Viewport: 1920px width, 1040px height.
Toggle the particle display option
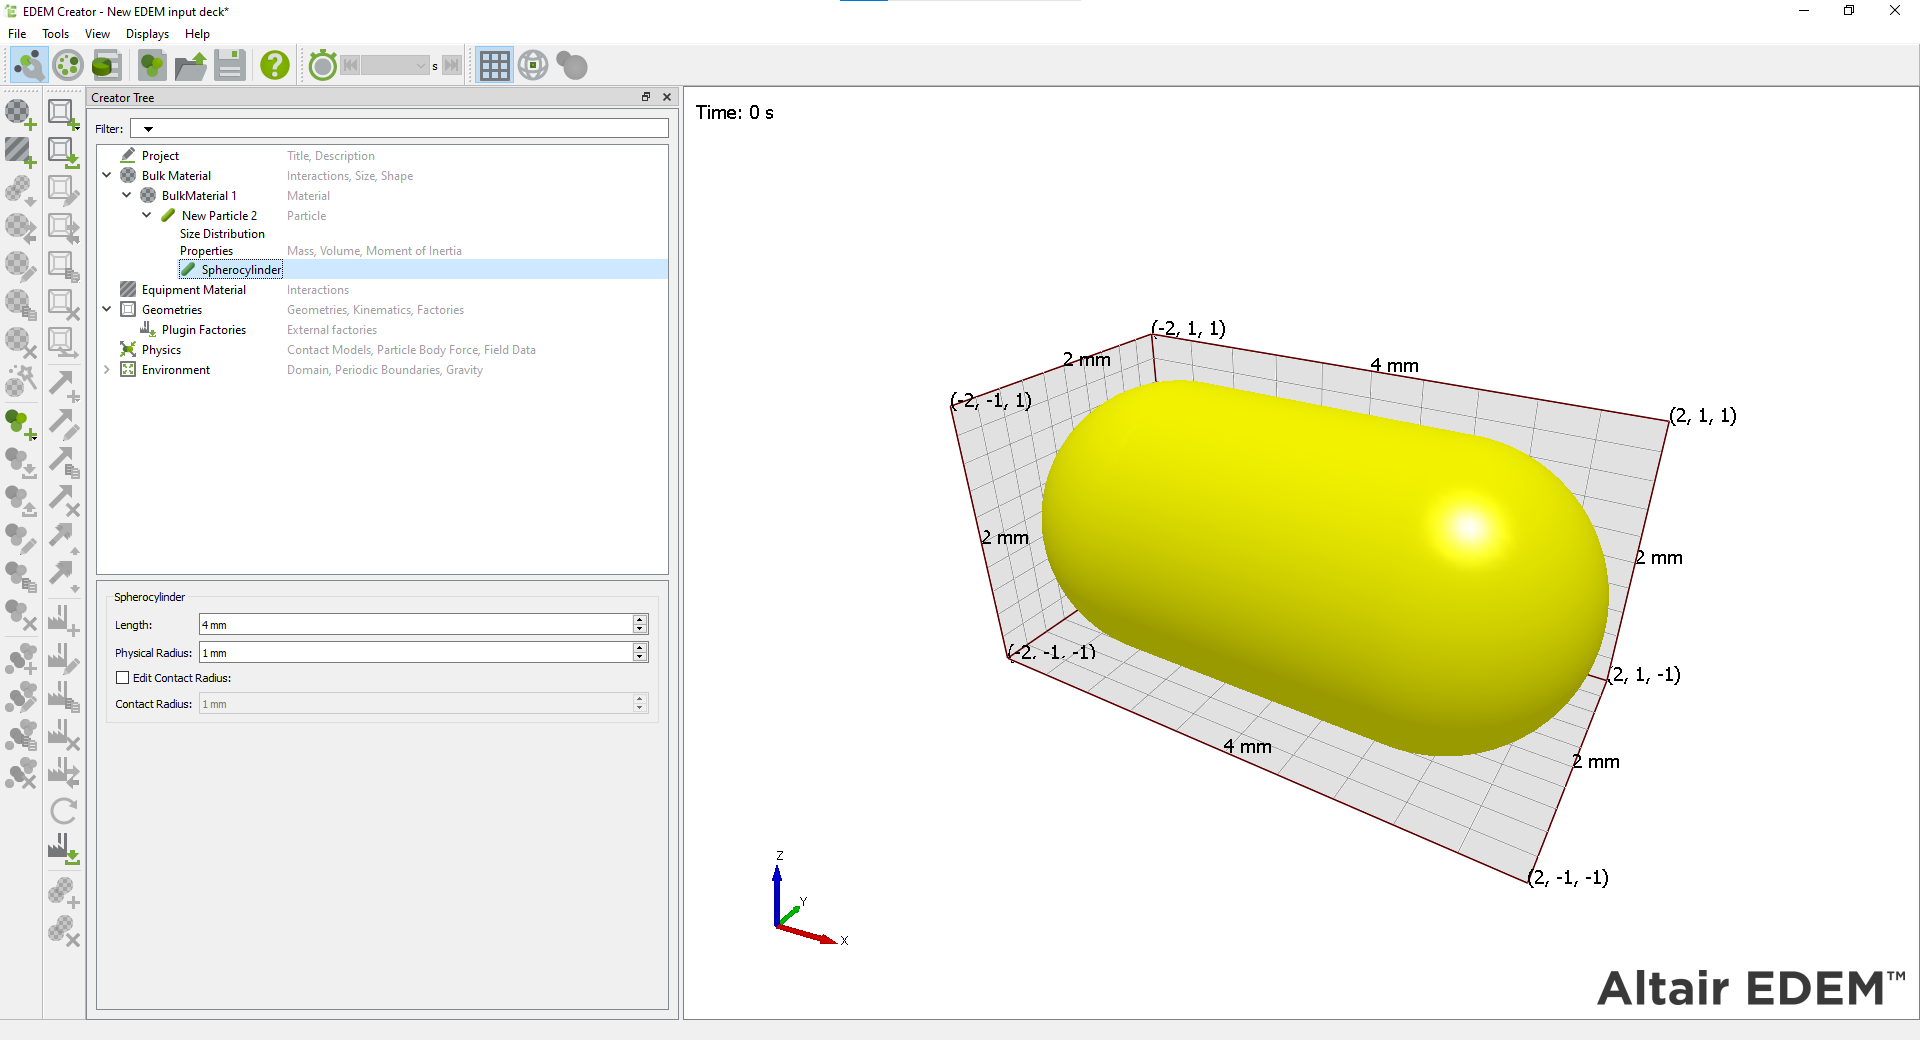(x=571, y=65)
